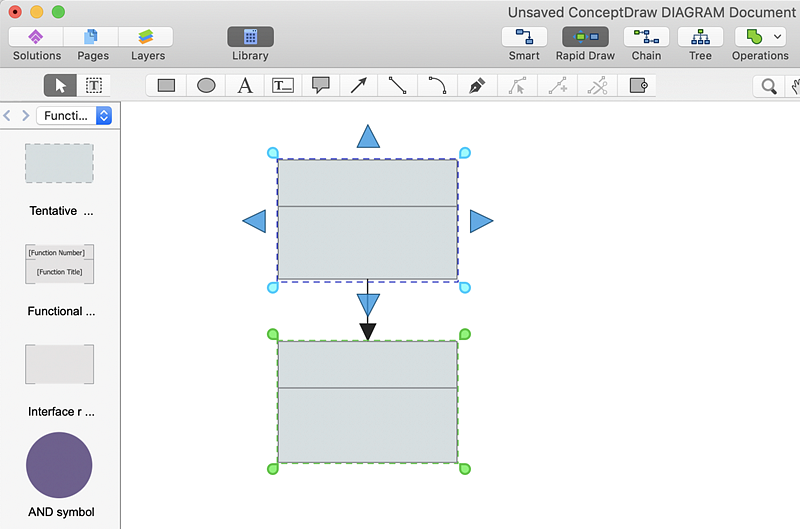Open the Layers panel
800x529 pixels.
point(146,37)
